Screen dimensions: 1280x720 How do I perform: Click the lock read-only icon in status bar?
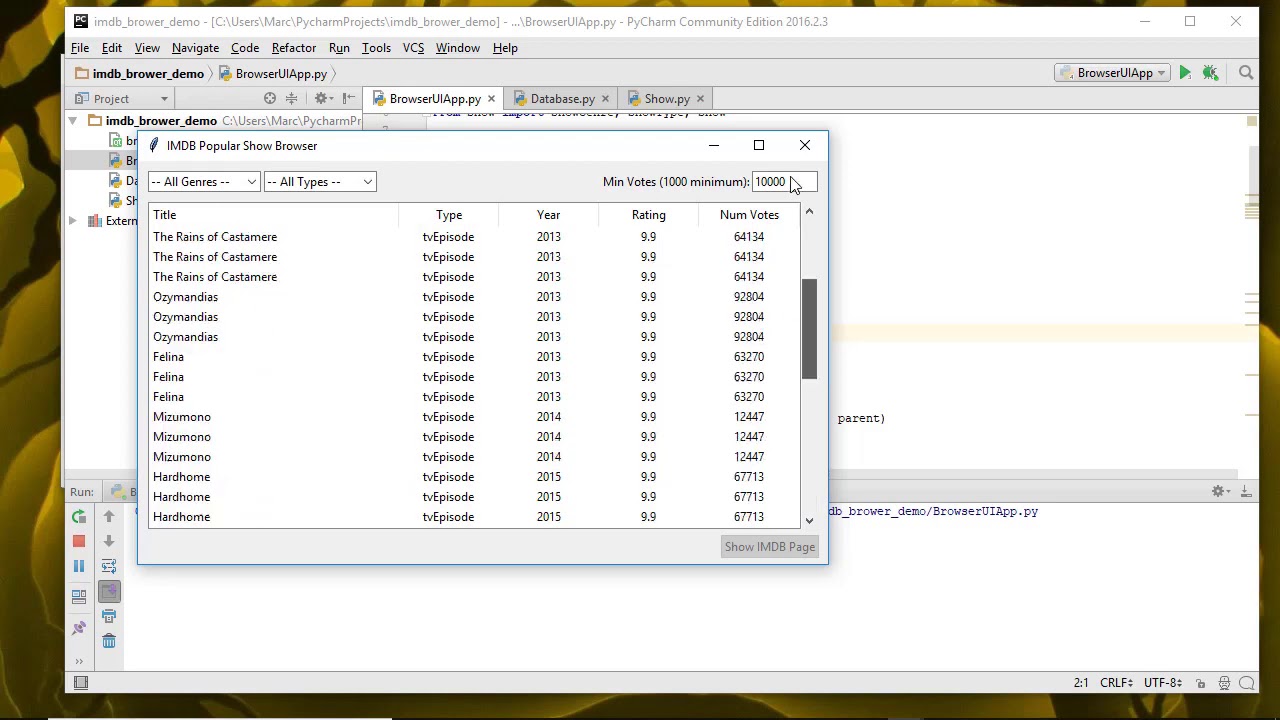(x=1200, y=683)
